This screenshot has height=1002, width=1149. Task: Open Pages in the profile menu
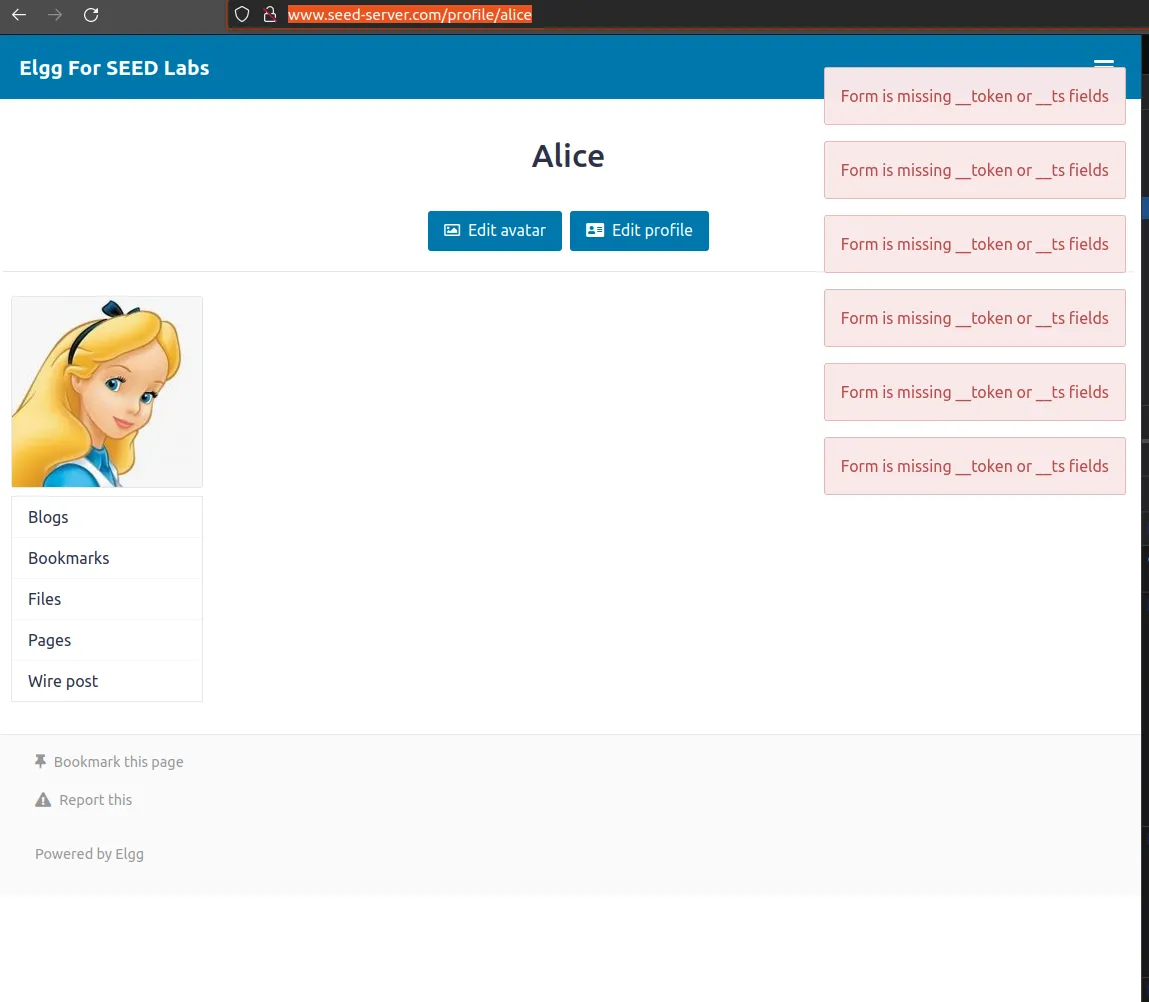50,640
